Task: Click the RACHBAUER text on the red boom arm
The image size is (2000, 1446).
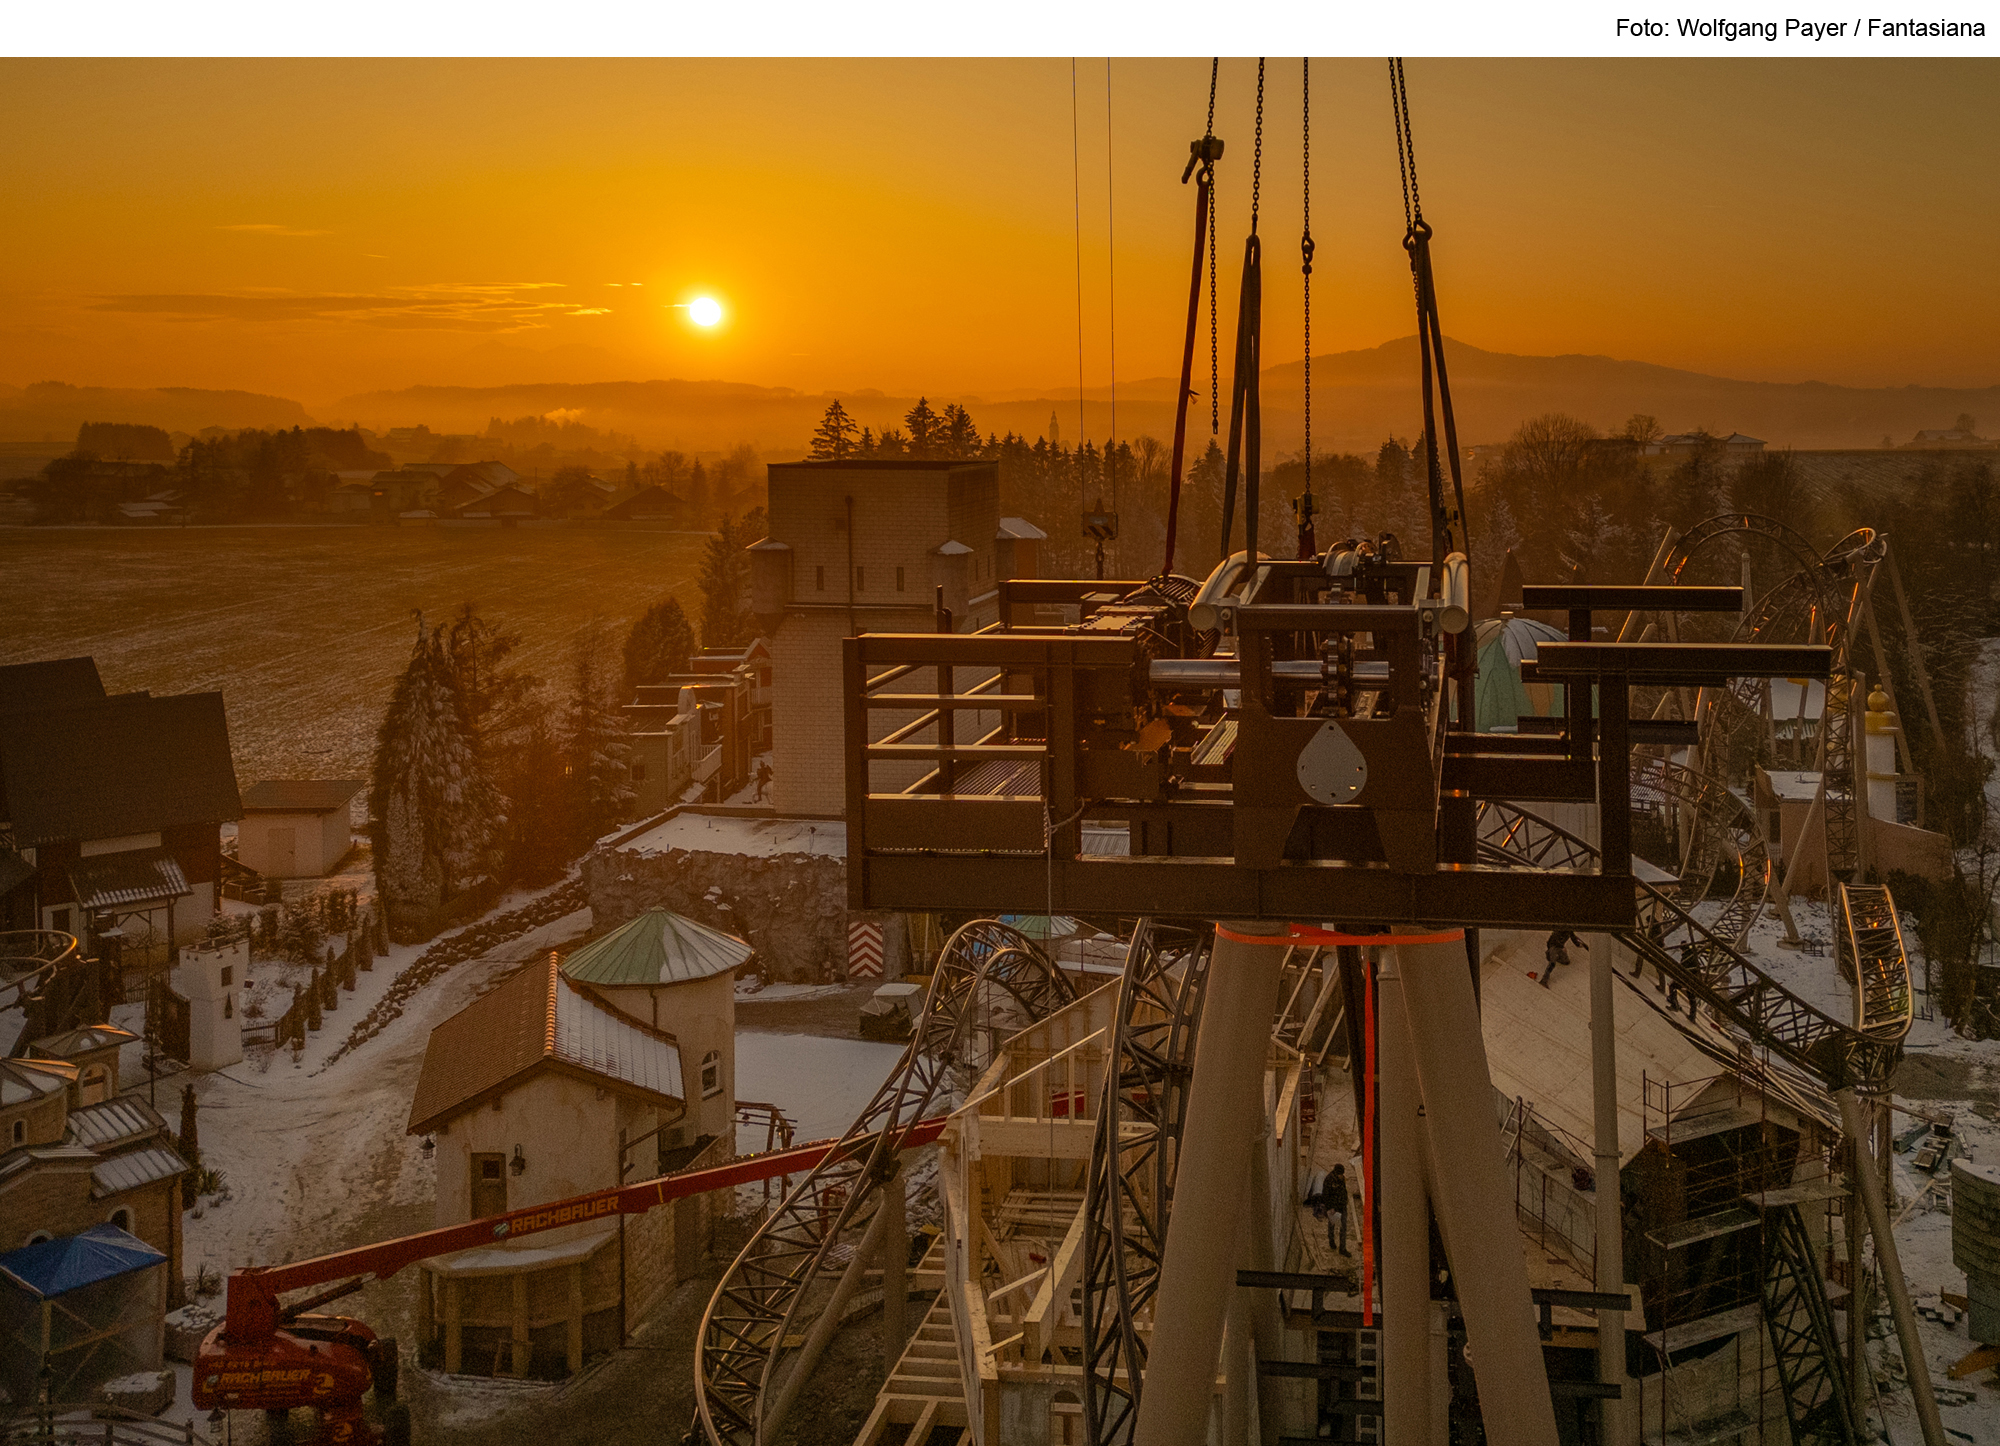Action: tap(565, 1215)
